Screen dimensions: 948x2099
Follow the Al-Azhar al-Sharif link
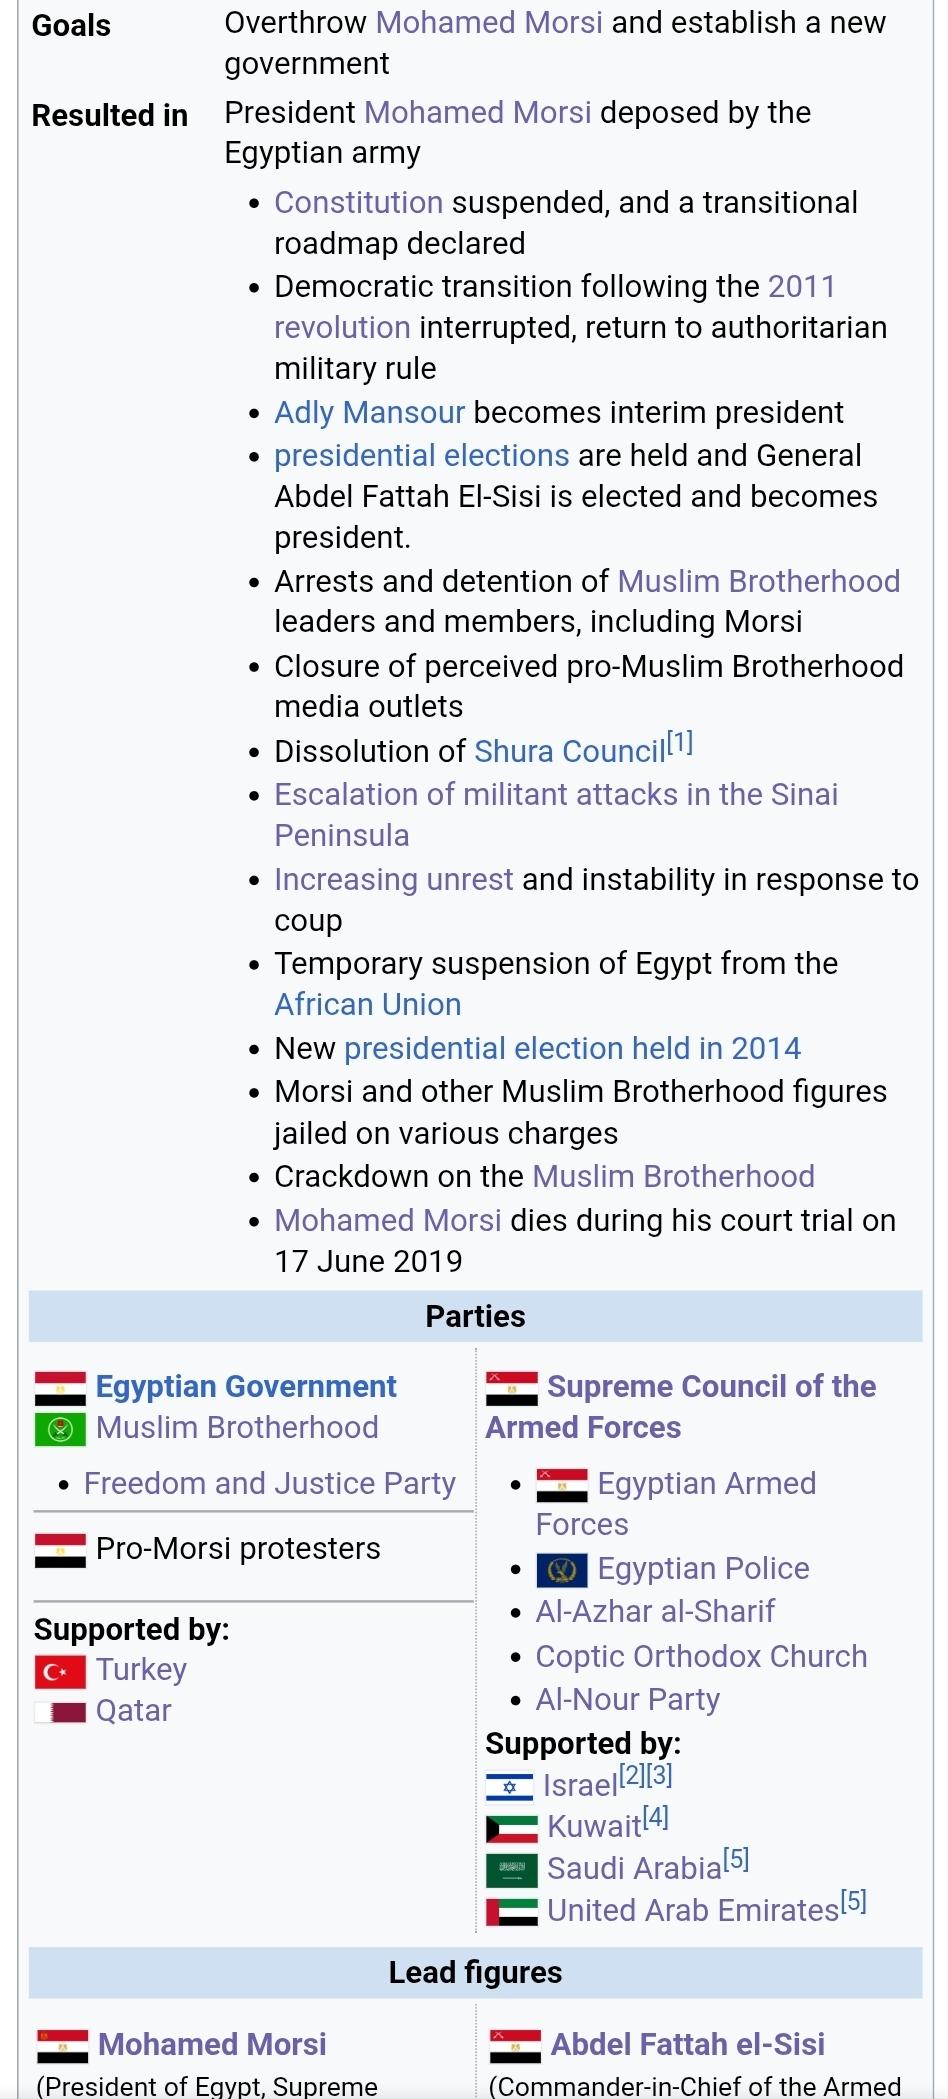coord(655,1611)
